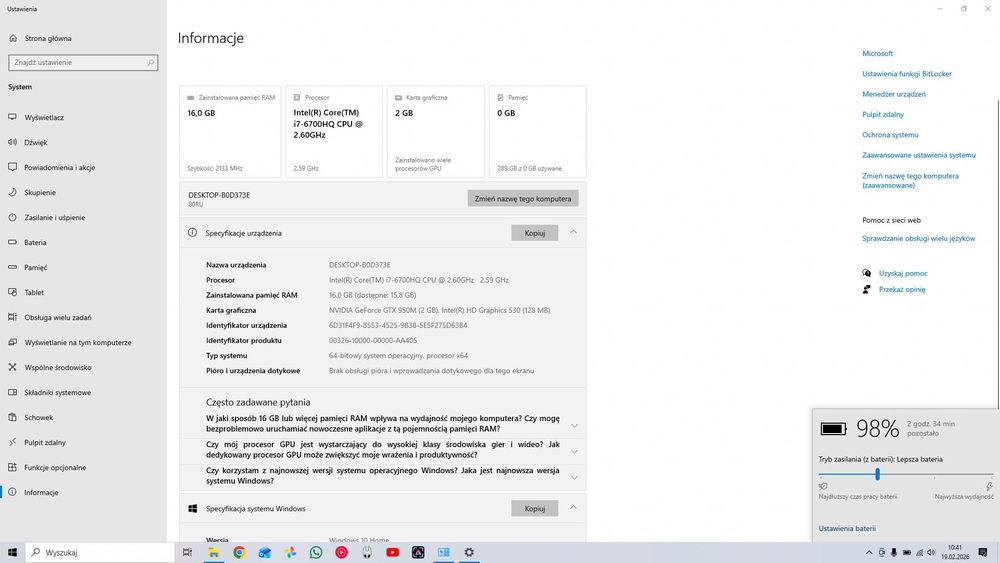Show hidden tray icons chevron
1000x563 pixels.
point(869,553)
